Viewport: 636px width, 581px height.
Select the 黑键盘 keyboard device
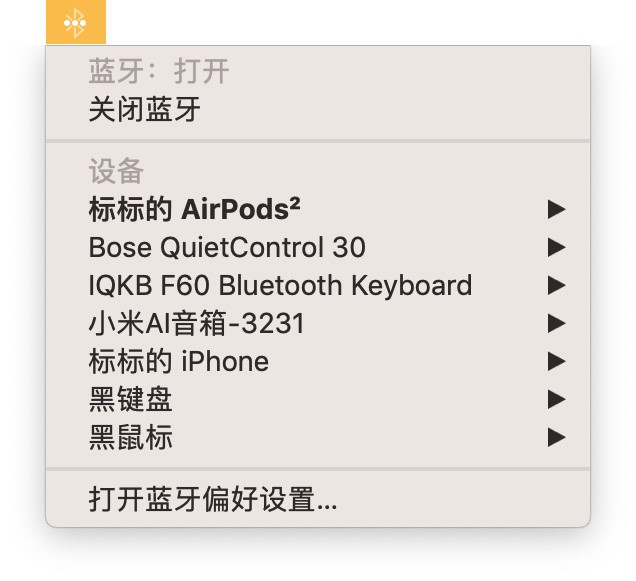(318, 399)
